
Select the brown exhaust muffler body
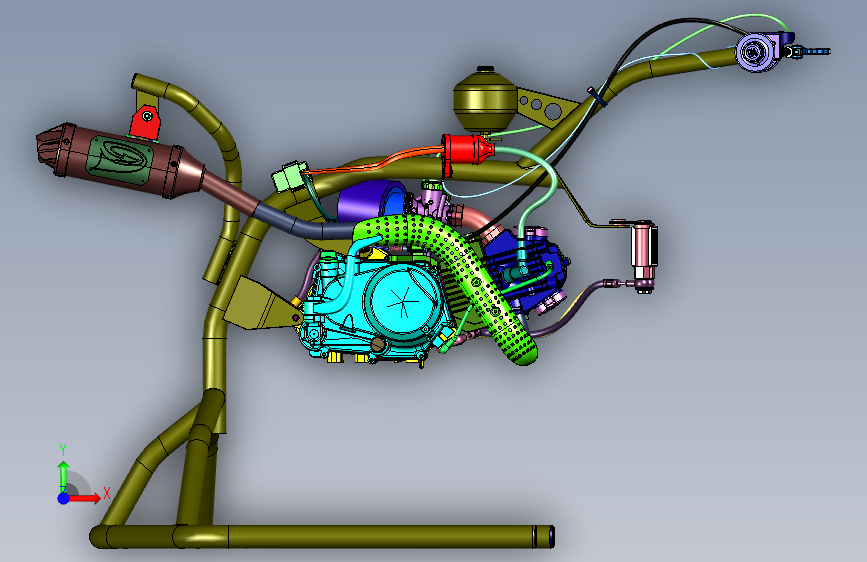119,160
